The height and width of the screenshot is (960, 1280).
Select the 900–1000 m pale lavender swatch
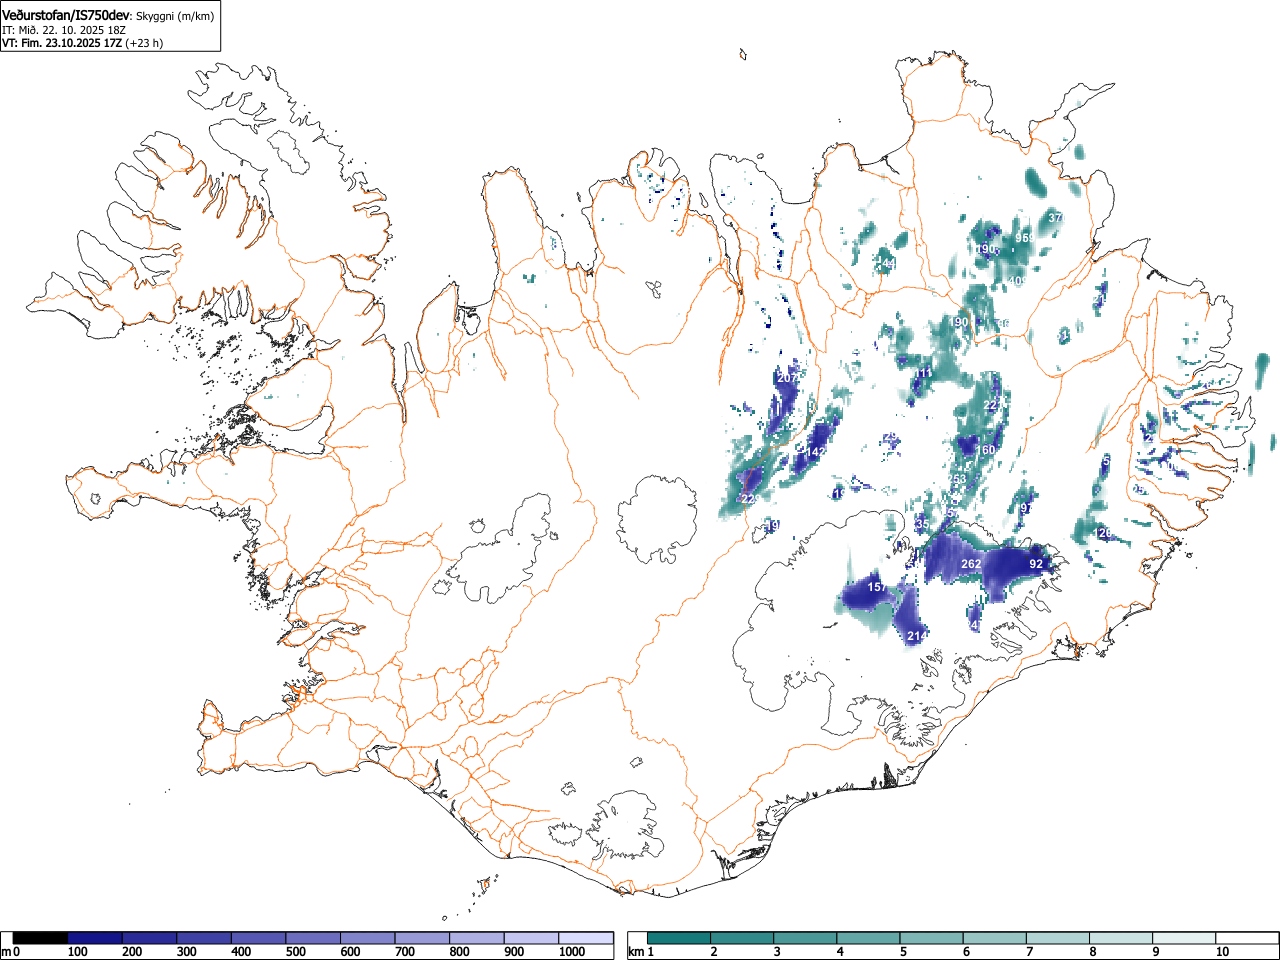(531, 938)
